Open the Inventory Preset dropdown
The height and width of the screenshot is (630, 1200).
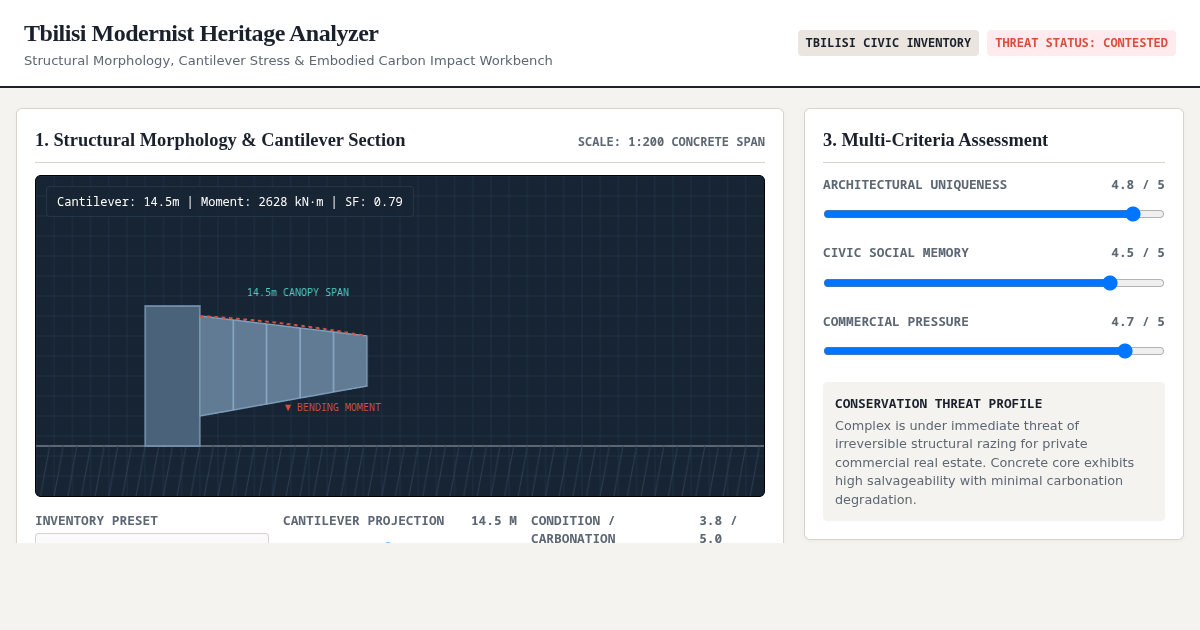[x=152, y=538]
